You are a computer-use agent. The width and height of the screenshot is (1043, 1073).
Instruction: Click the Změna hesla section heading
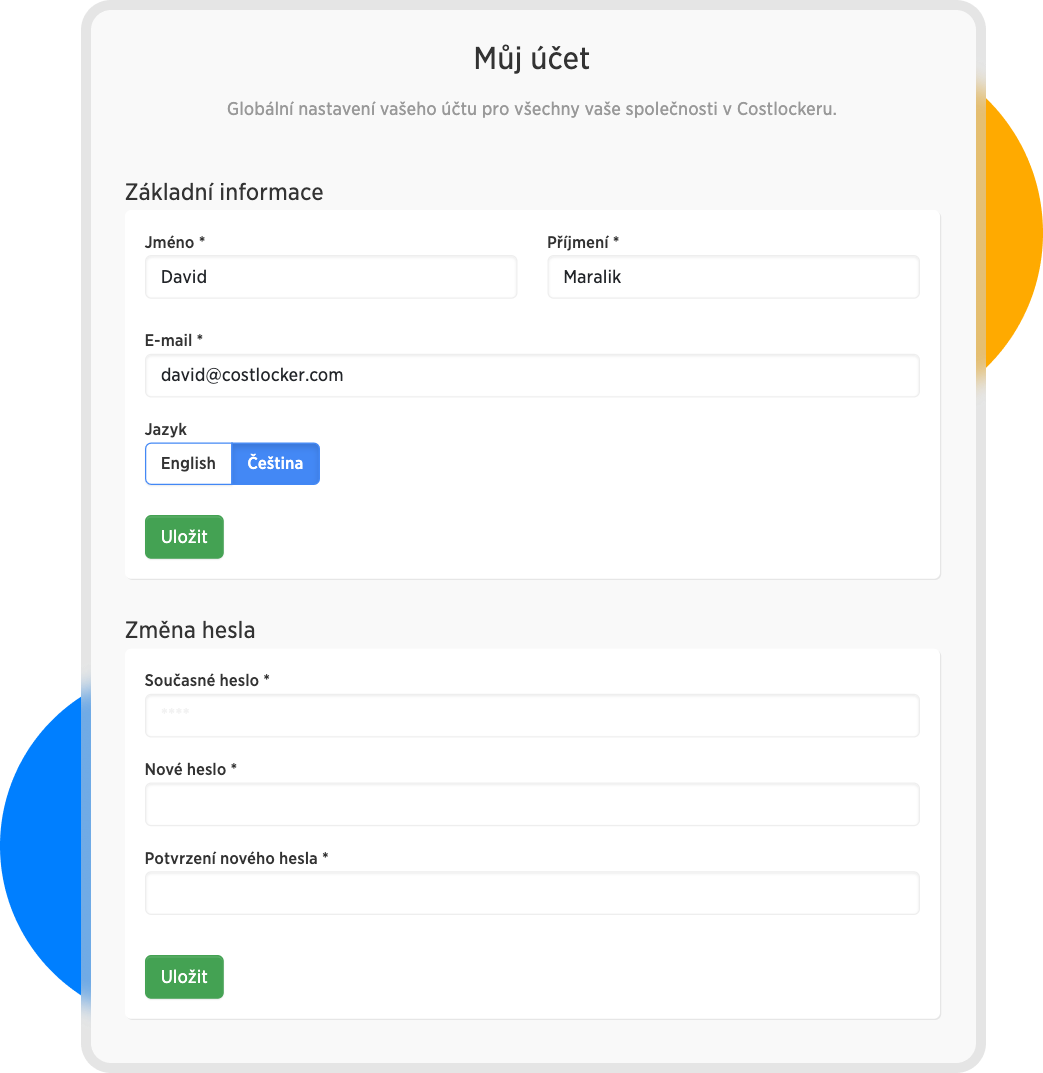pyautogui.click(x=190, y=630)
